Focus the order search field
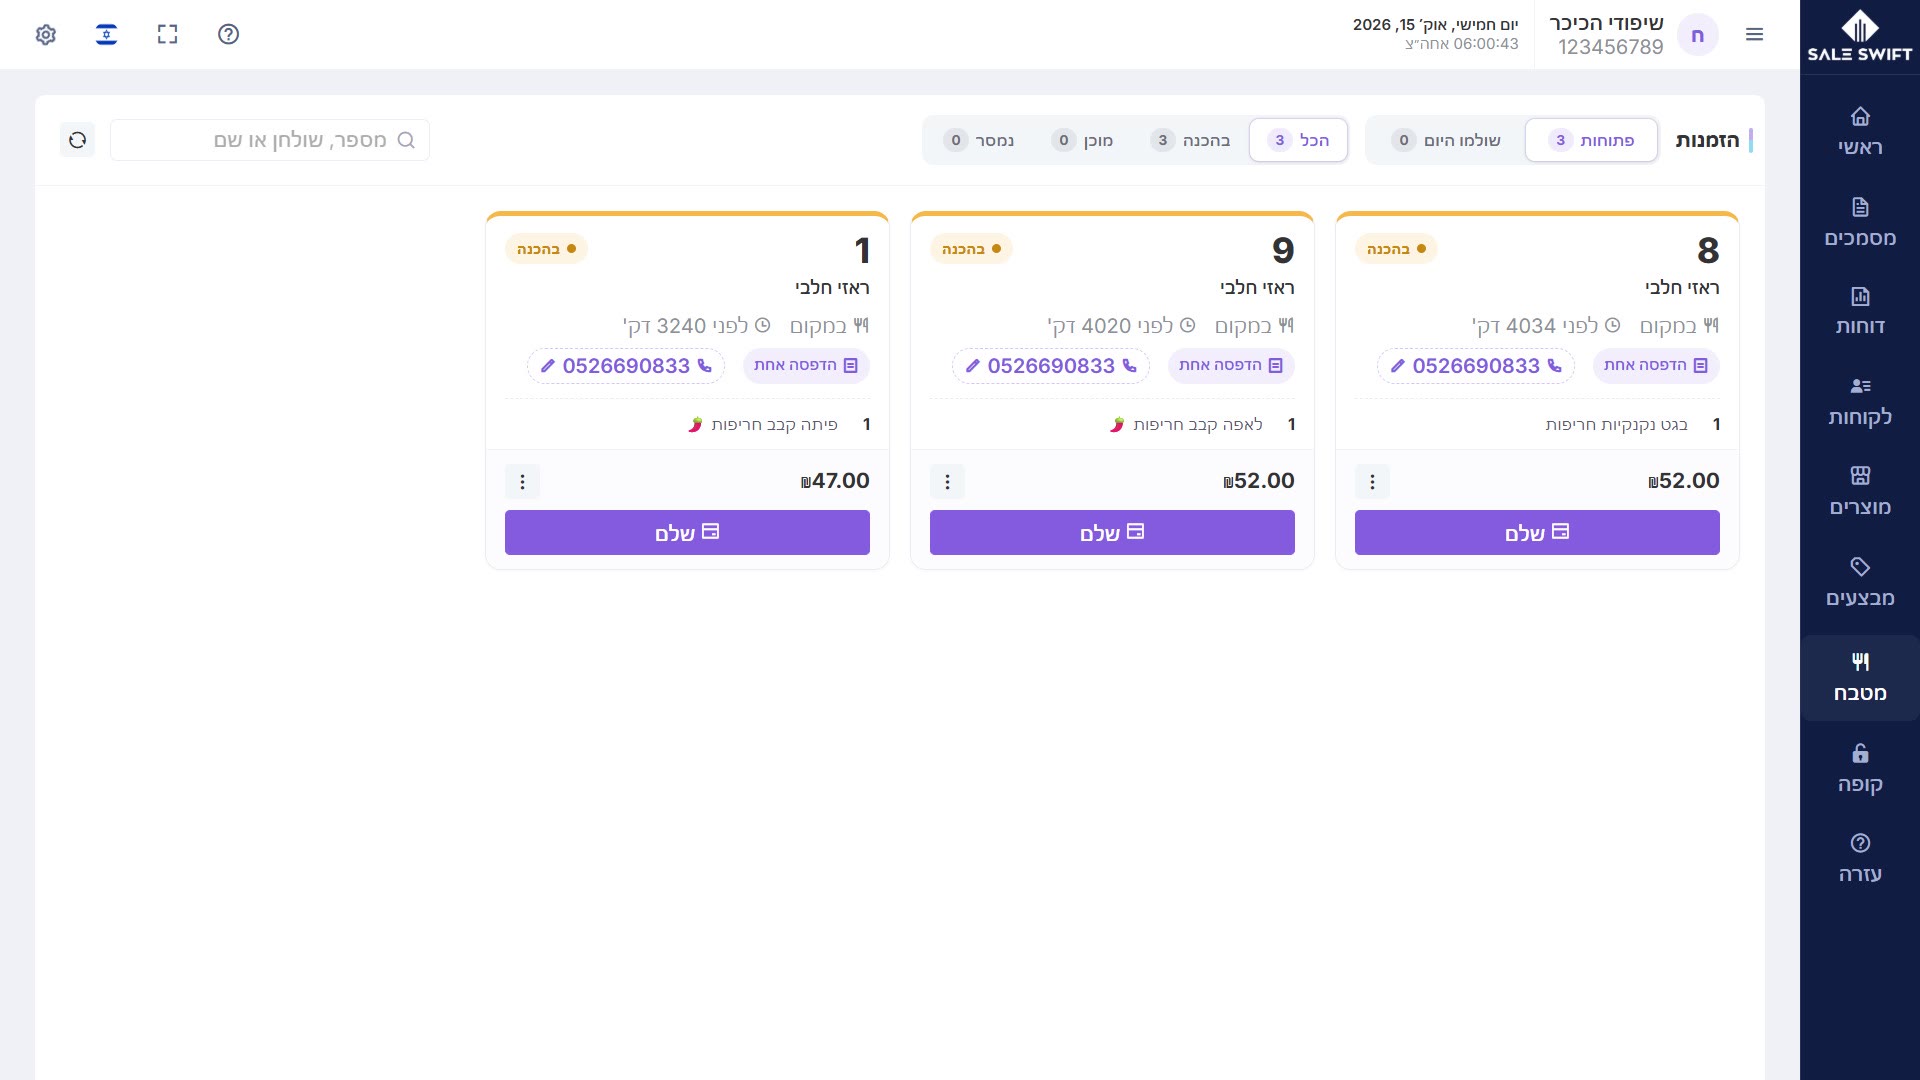Viewport: 1920px width, 1080px height. pos(270,140)
